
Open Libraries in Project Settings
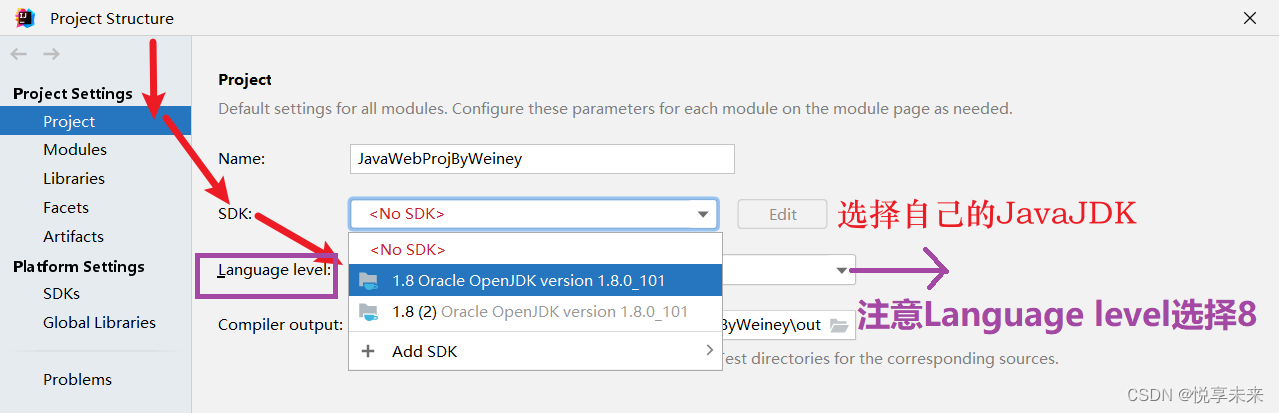(74, 178)
